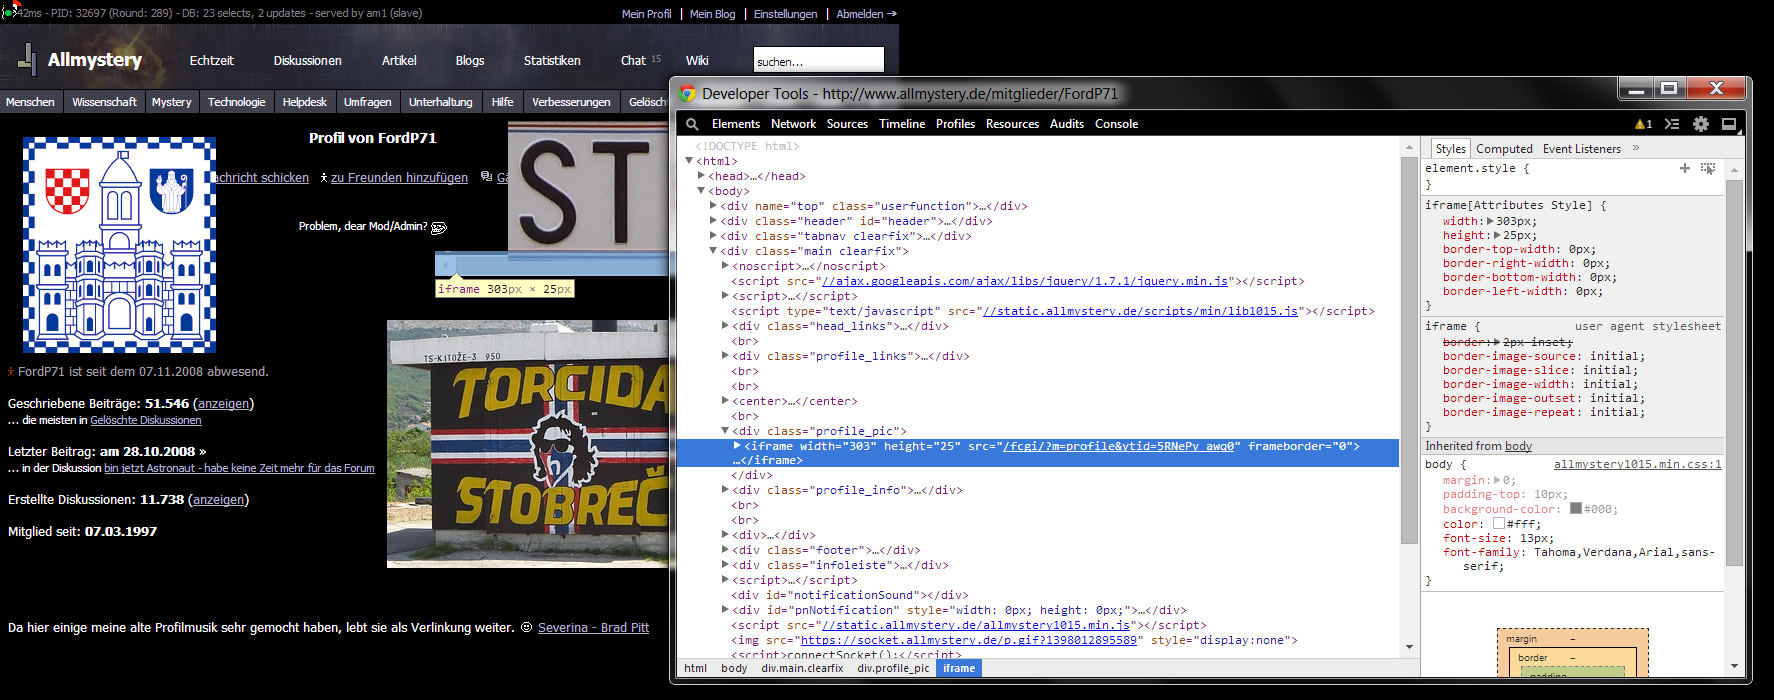Click the Allmystery logo
This screenshot has height=700, width=1774.
[x=80, y=60]
